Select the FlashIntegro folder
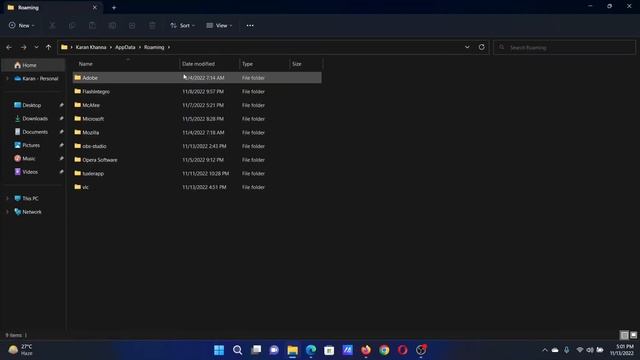The height and width of the screenshot is (360, 640). tap(197, 91)
